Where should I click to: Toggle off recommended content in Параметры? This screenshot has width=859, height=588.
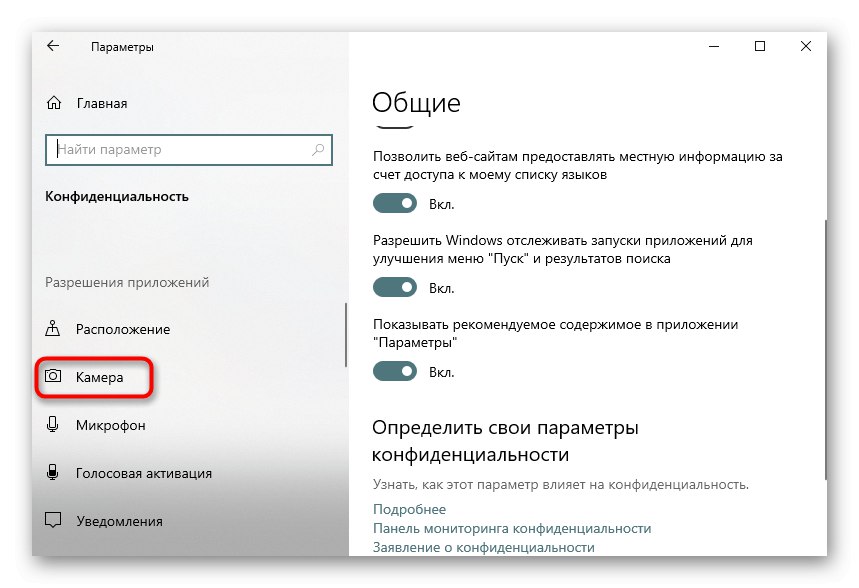pyautogui.click(x=394, y=371)
